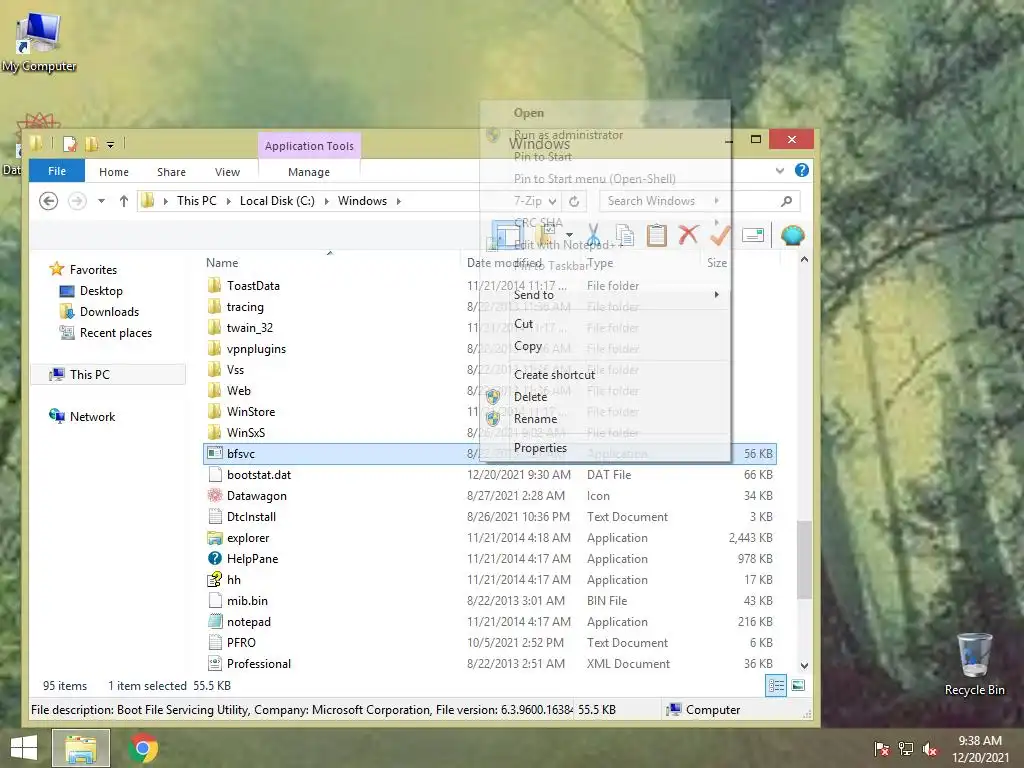Select the notepad application icon
Image resolution: width=1024 pixels, height=768 pixels.
(x=215, y=622)
